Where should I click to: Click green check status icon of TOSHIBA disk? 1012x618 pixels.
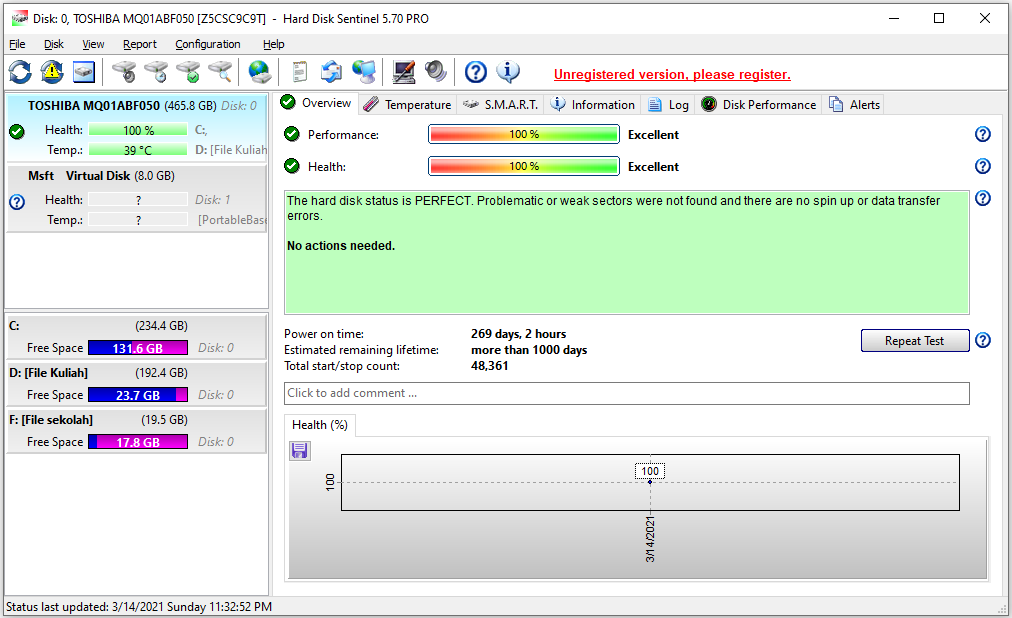[x=17, y=132]
